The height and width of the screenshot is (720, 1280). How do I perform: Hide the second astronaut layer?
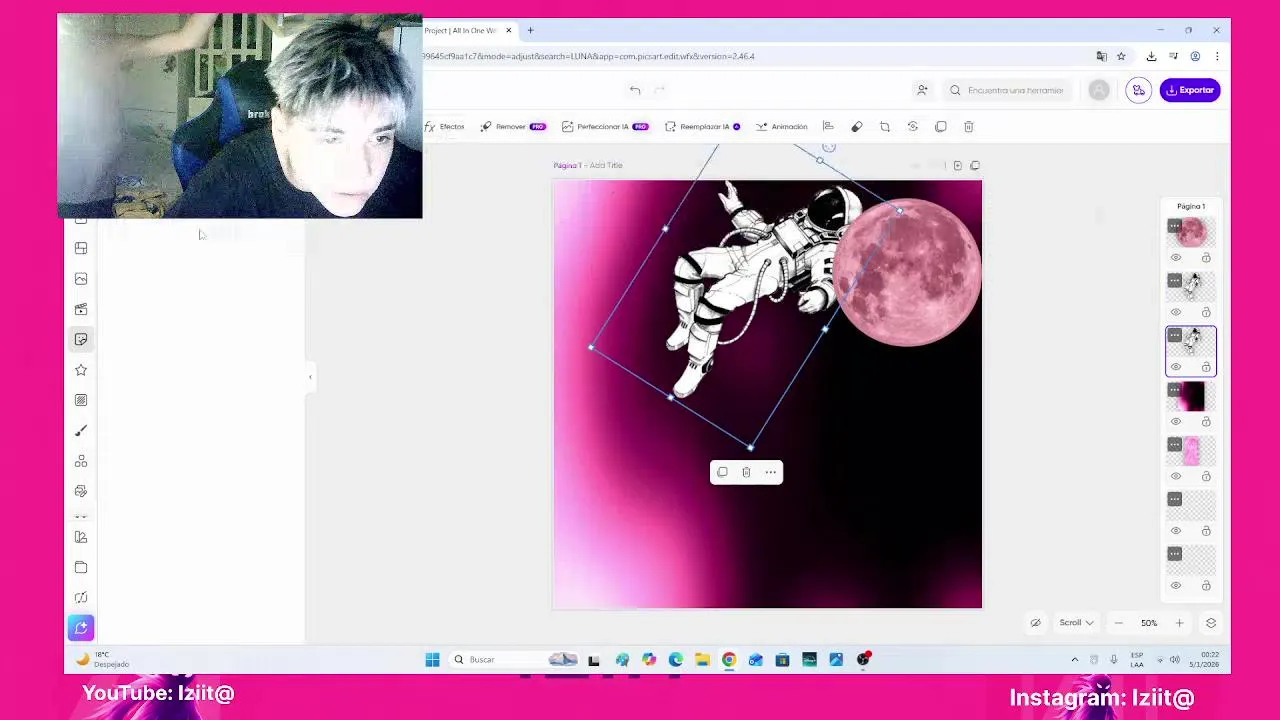tap(1176, 312)
